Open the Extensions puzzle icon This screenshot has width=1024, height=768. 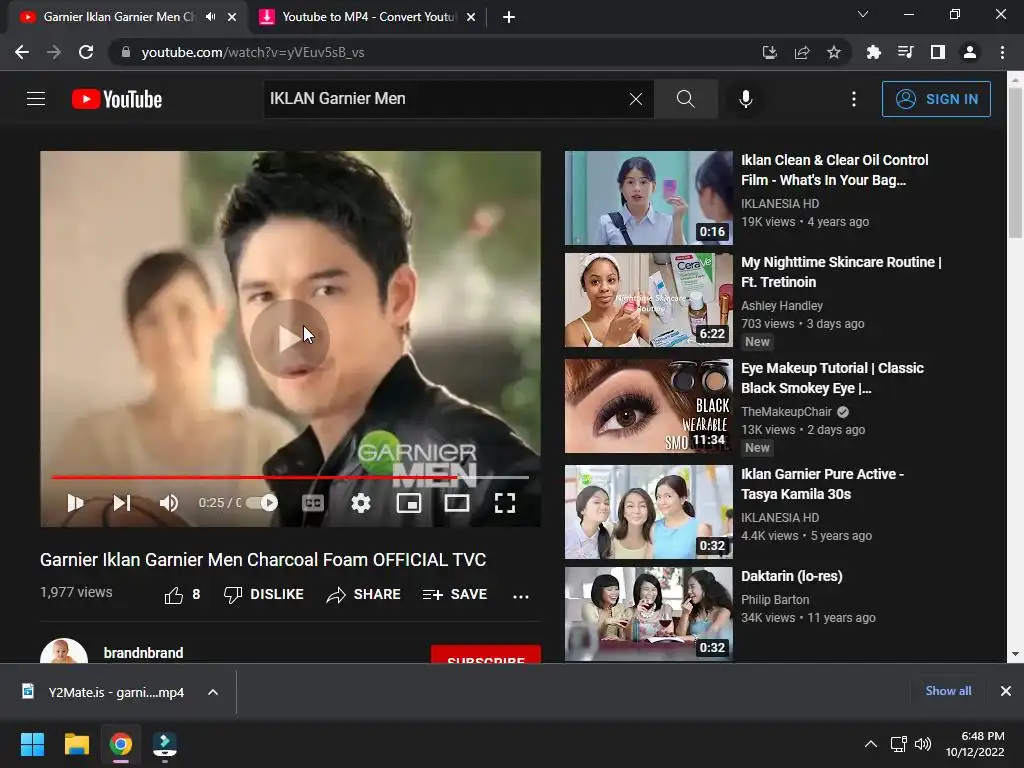tap(873, 52)
